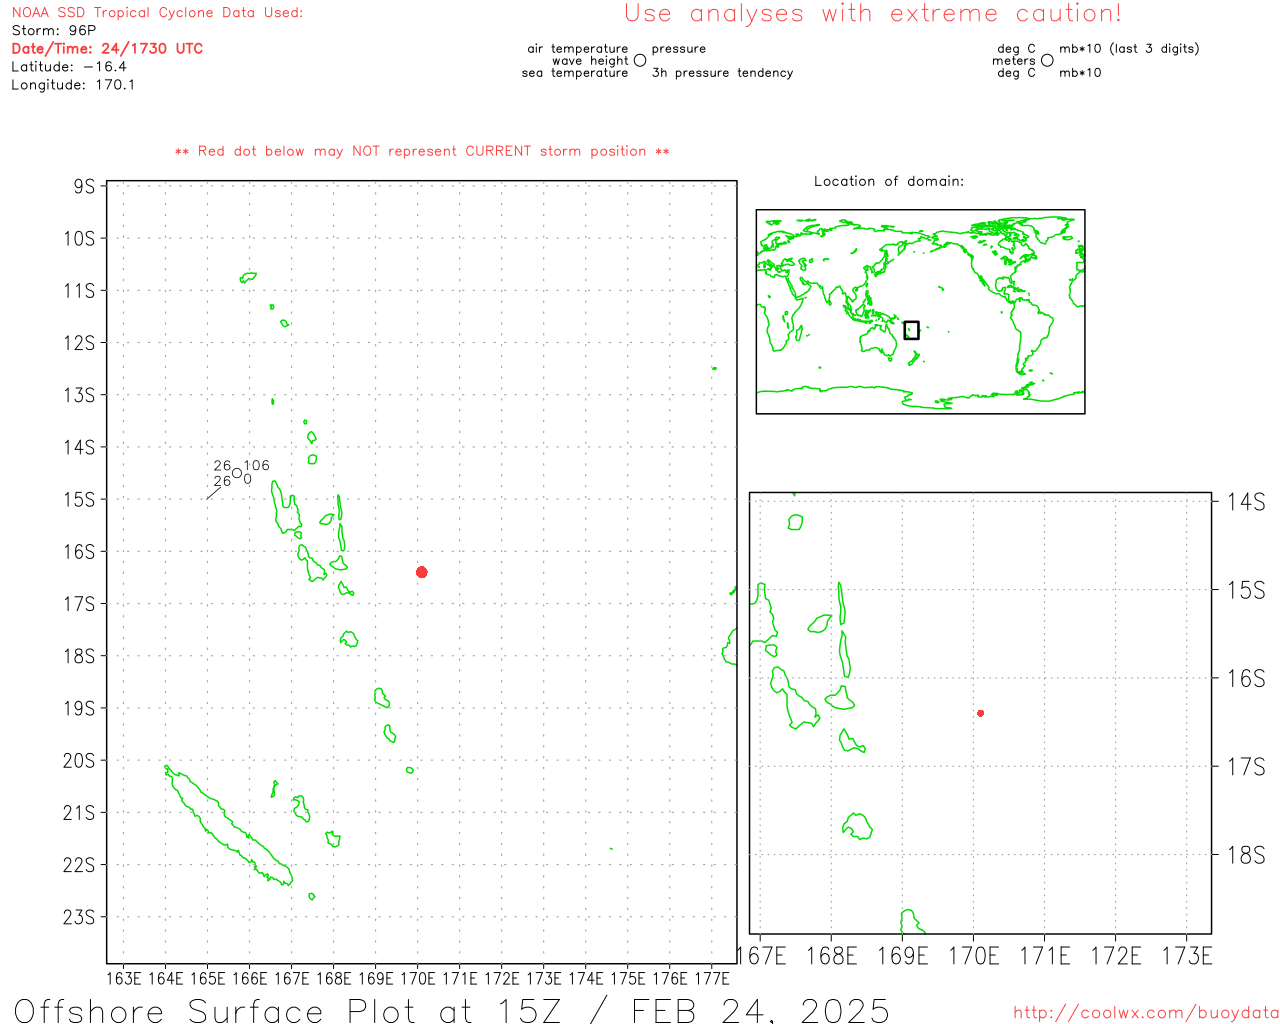Click 'Latitude: -16.4' text

(x=69, y=67)
